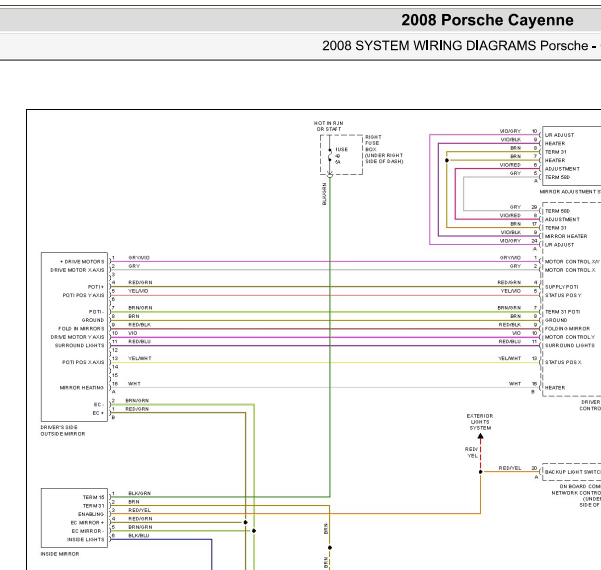The width and height of the screenshot is (601, 570).
Task: Select the "FOLDING MIRROR" label
Action: [567, 329]
